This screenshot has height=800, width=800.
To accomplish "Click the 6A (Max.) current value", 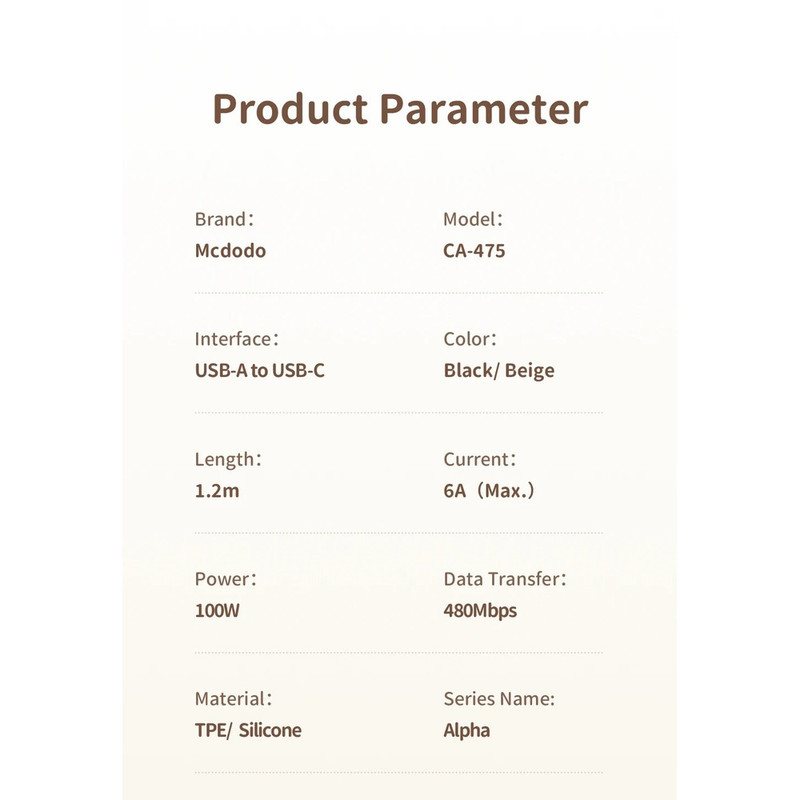I will point(489,491).
